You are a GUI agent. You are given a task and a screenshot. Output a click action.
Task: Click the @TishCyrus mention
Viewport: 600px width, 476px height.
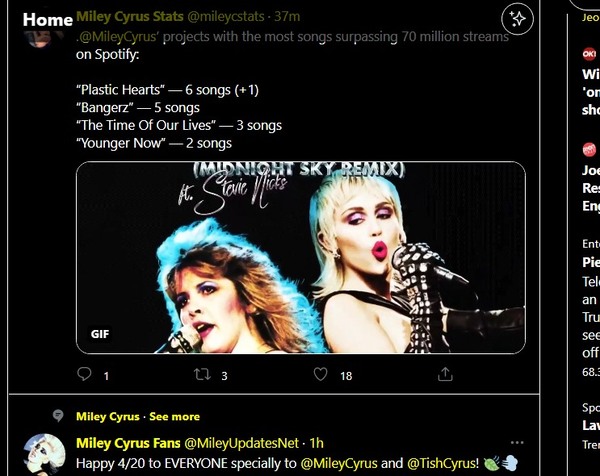[443, 463]
